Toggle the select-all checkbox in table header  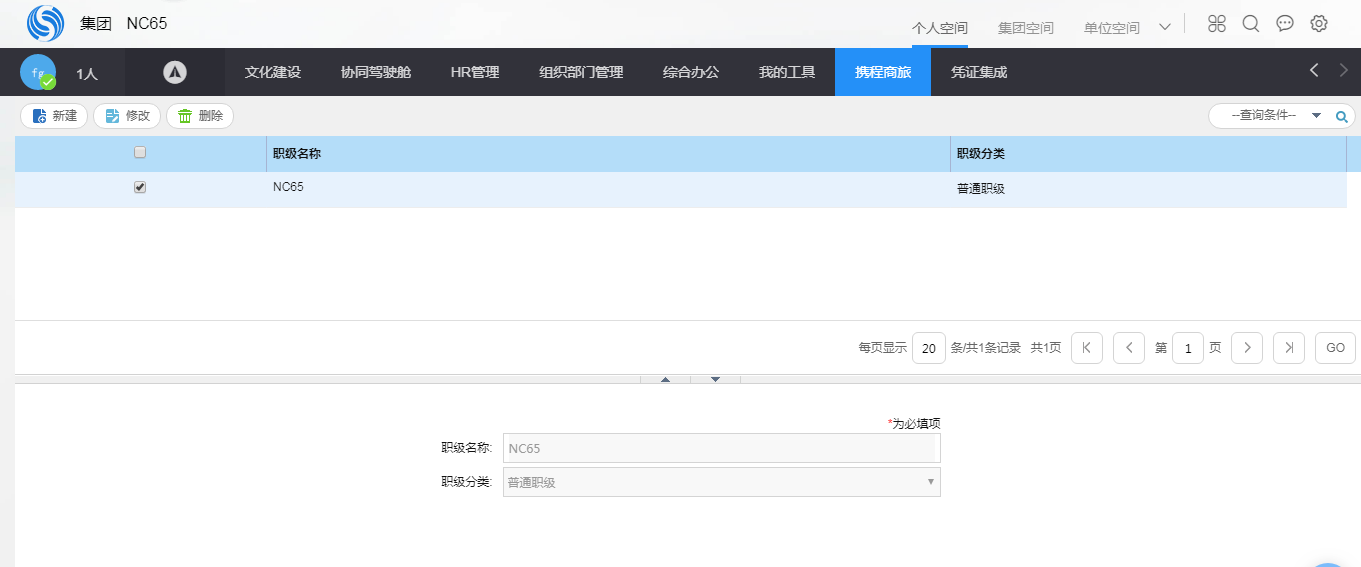140,153
